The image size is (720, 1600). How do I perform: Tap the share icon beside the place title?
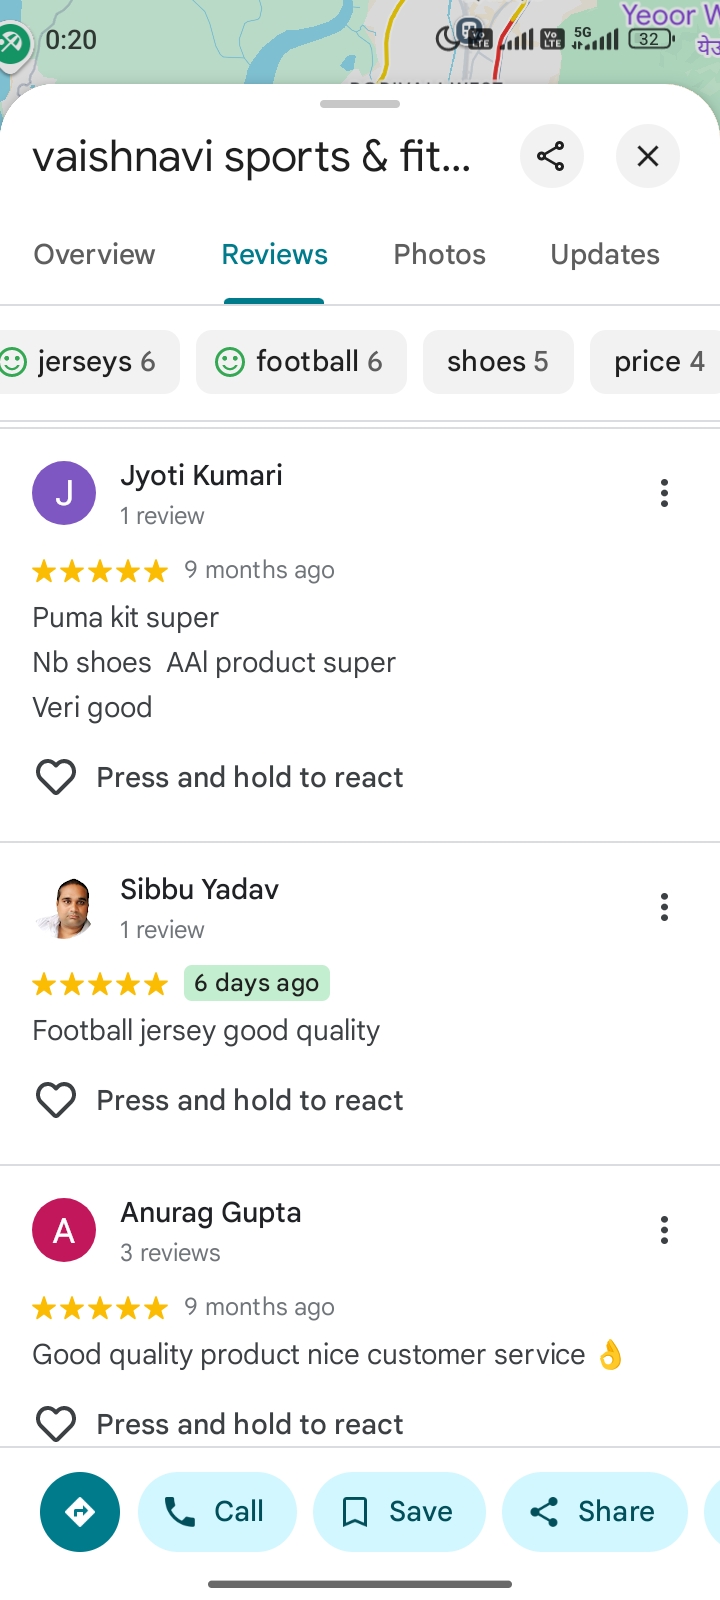pyautogui.click(x=551, y=156)
